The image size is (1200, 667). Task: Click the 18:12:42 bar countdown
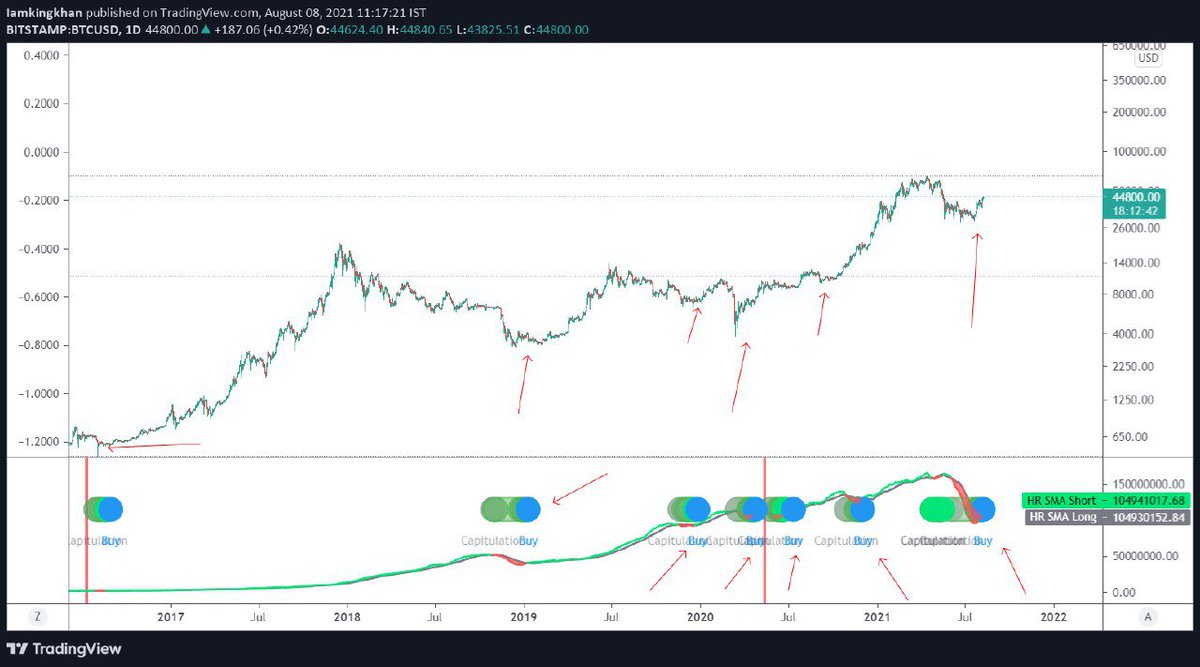tap(1133, 211)
